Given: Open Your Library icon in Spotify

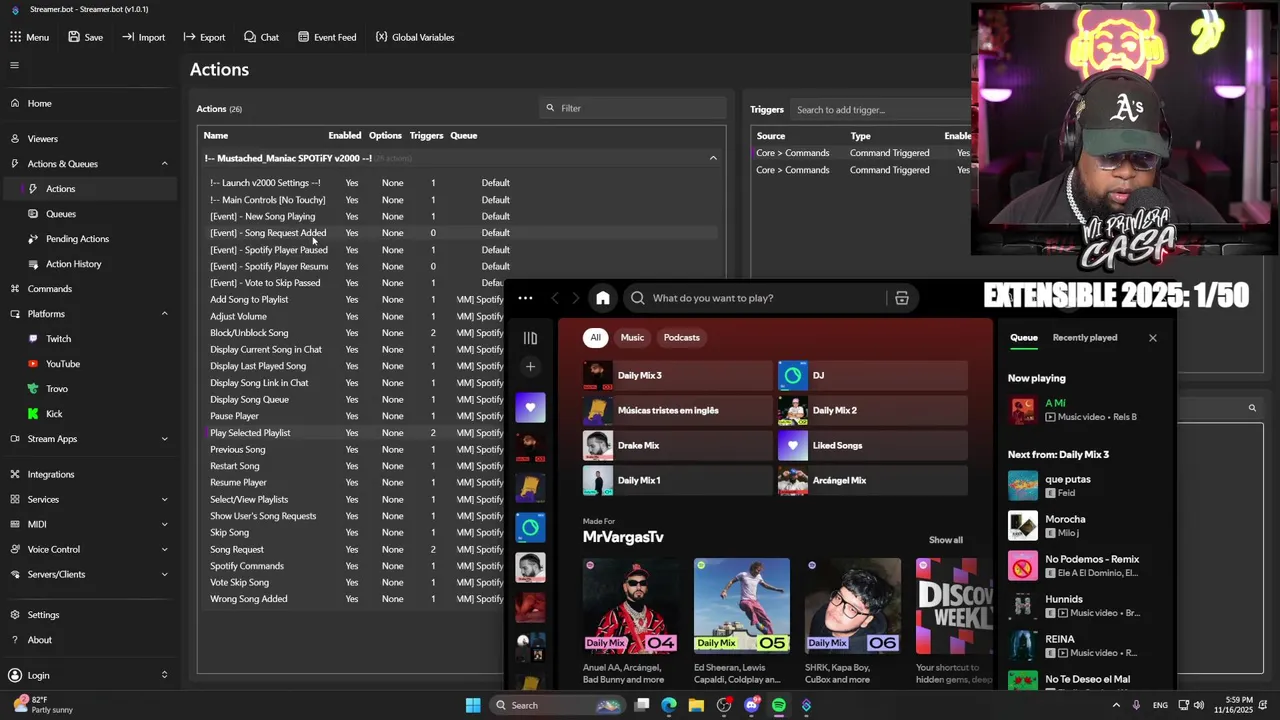Looking at the screenshot, I should 530,338.
